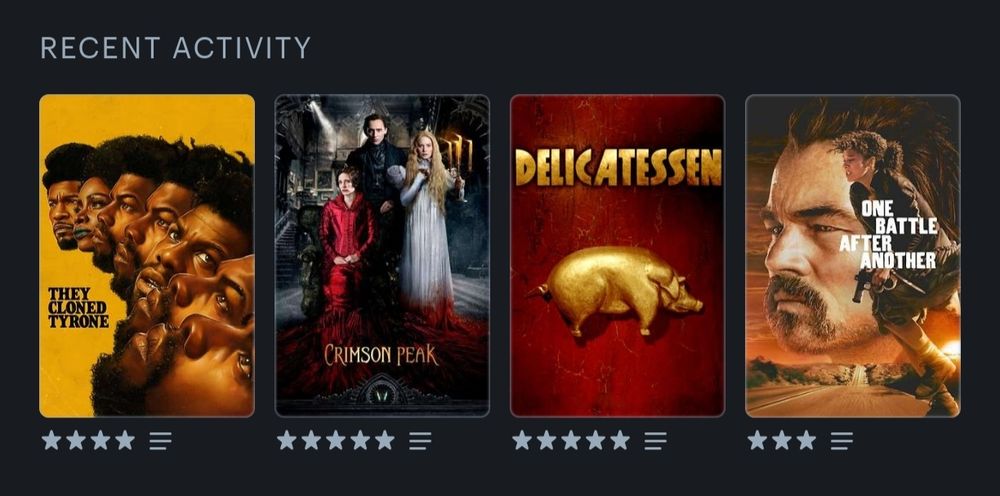Select the first star beneath Crimson Peak
Viewport: 1000px width, 496px height.
[x=287, y=440]
